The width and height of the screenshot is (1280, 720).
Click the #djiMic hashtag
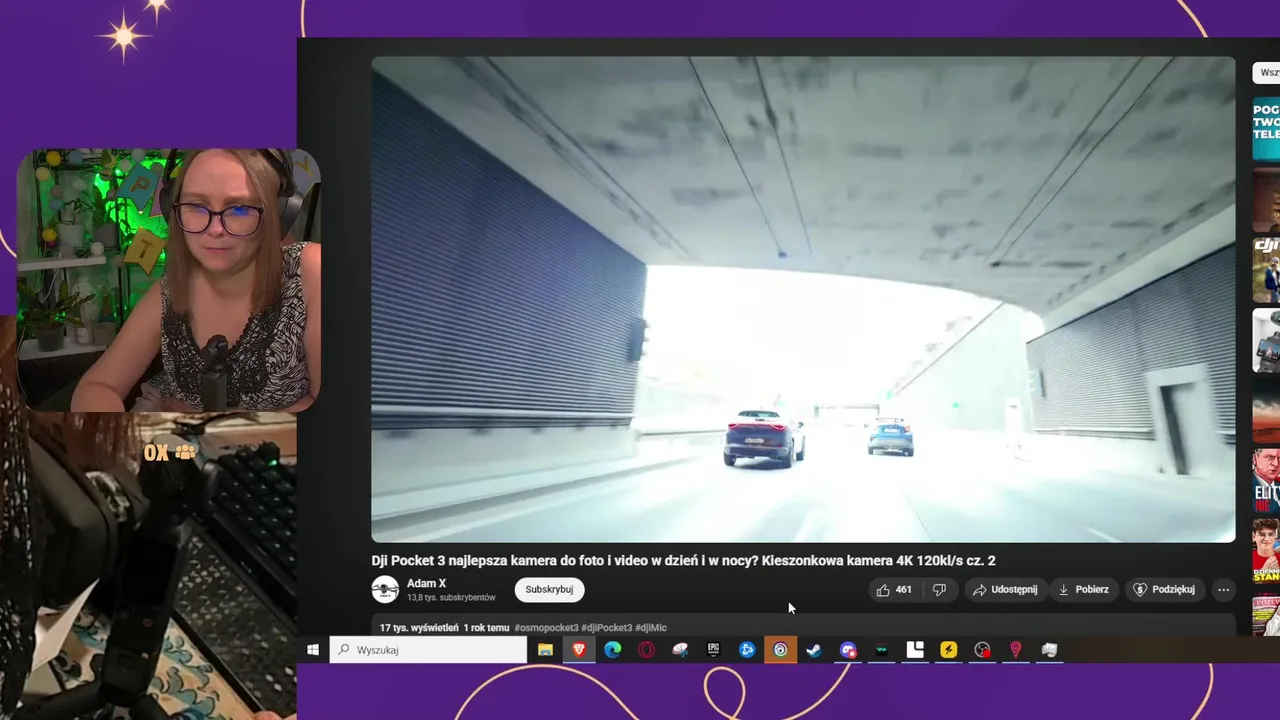pyautogui.click(x=651, y=628)
